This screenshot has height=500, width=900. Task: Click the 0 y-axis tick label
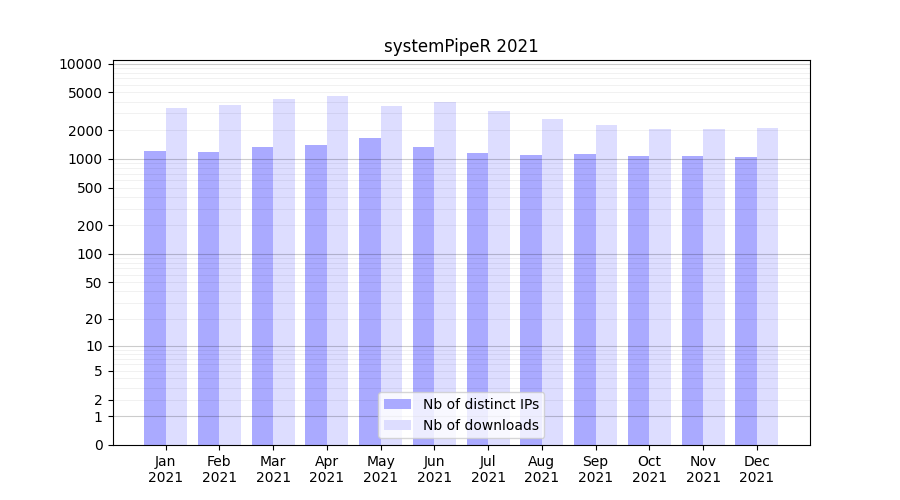[98, 445]
